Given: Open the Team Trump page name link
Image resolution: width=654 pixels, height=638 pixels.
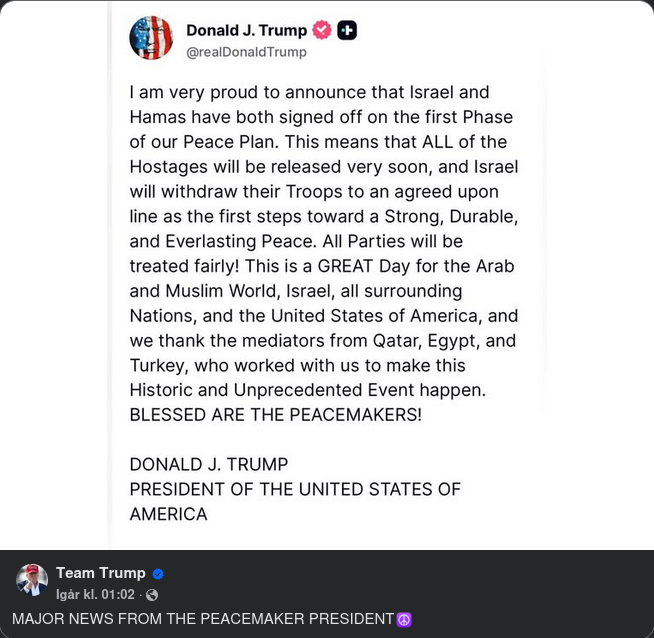Looking at the screenshot, I should pyautogui.click(x=101, y=573).
